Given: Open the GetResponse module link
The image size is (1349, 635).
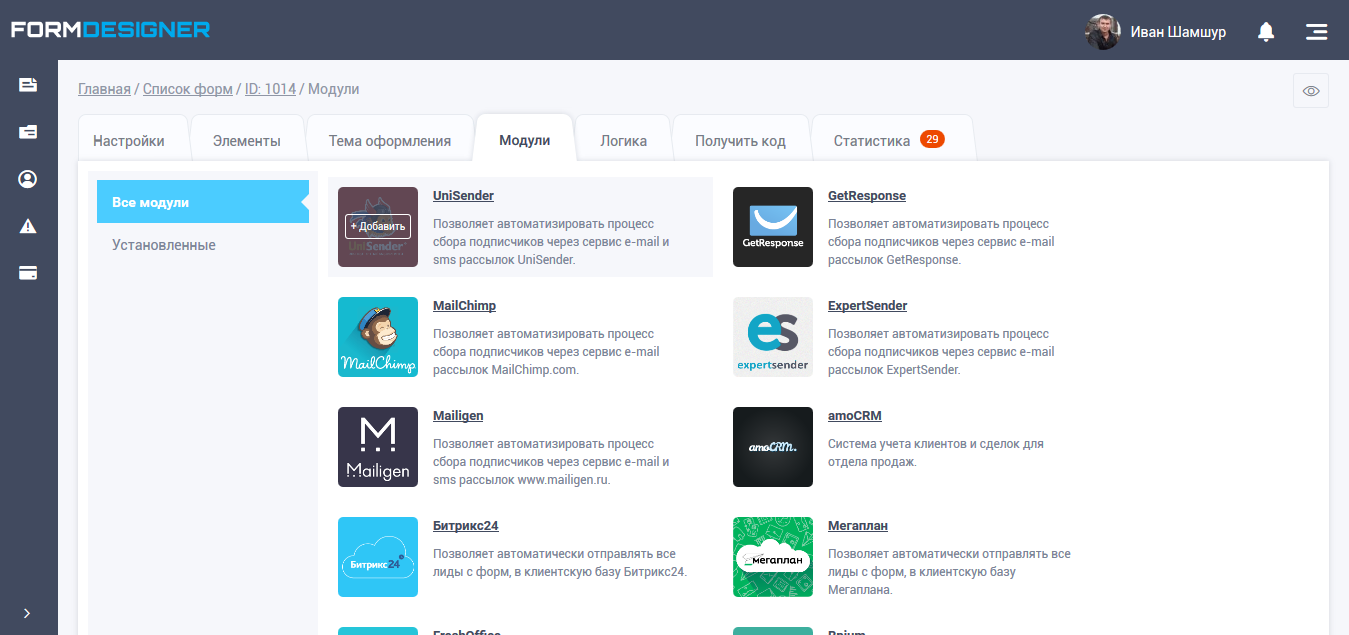Looking at the screenshot, I should tap(866, 195).
